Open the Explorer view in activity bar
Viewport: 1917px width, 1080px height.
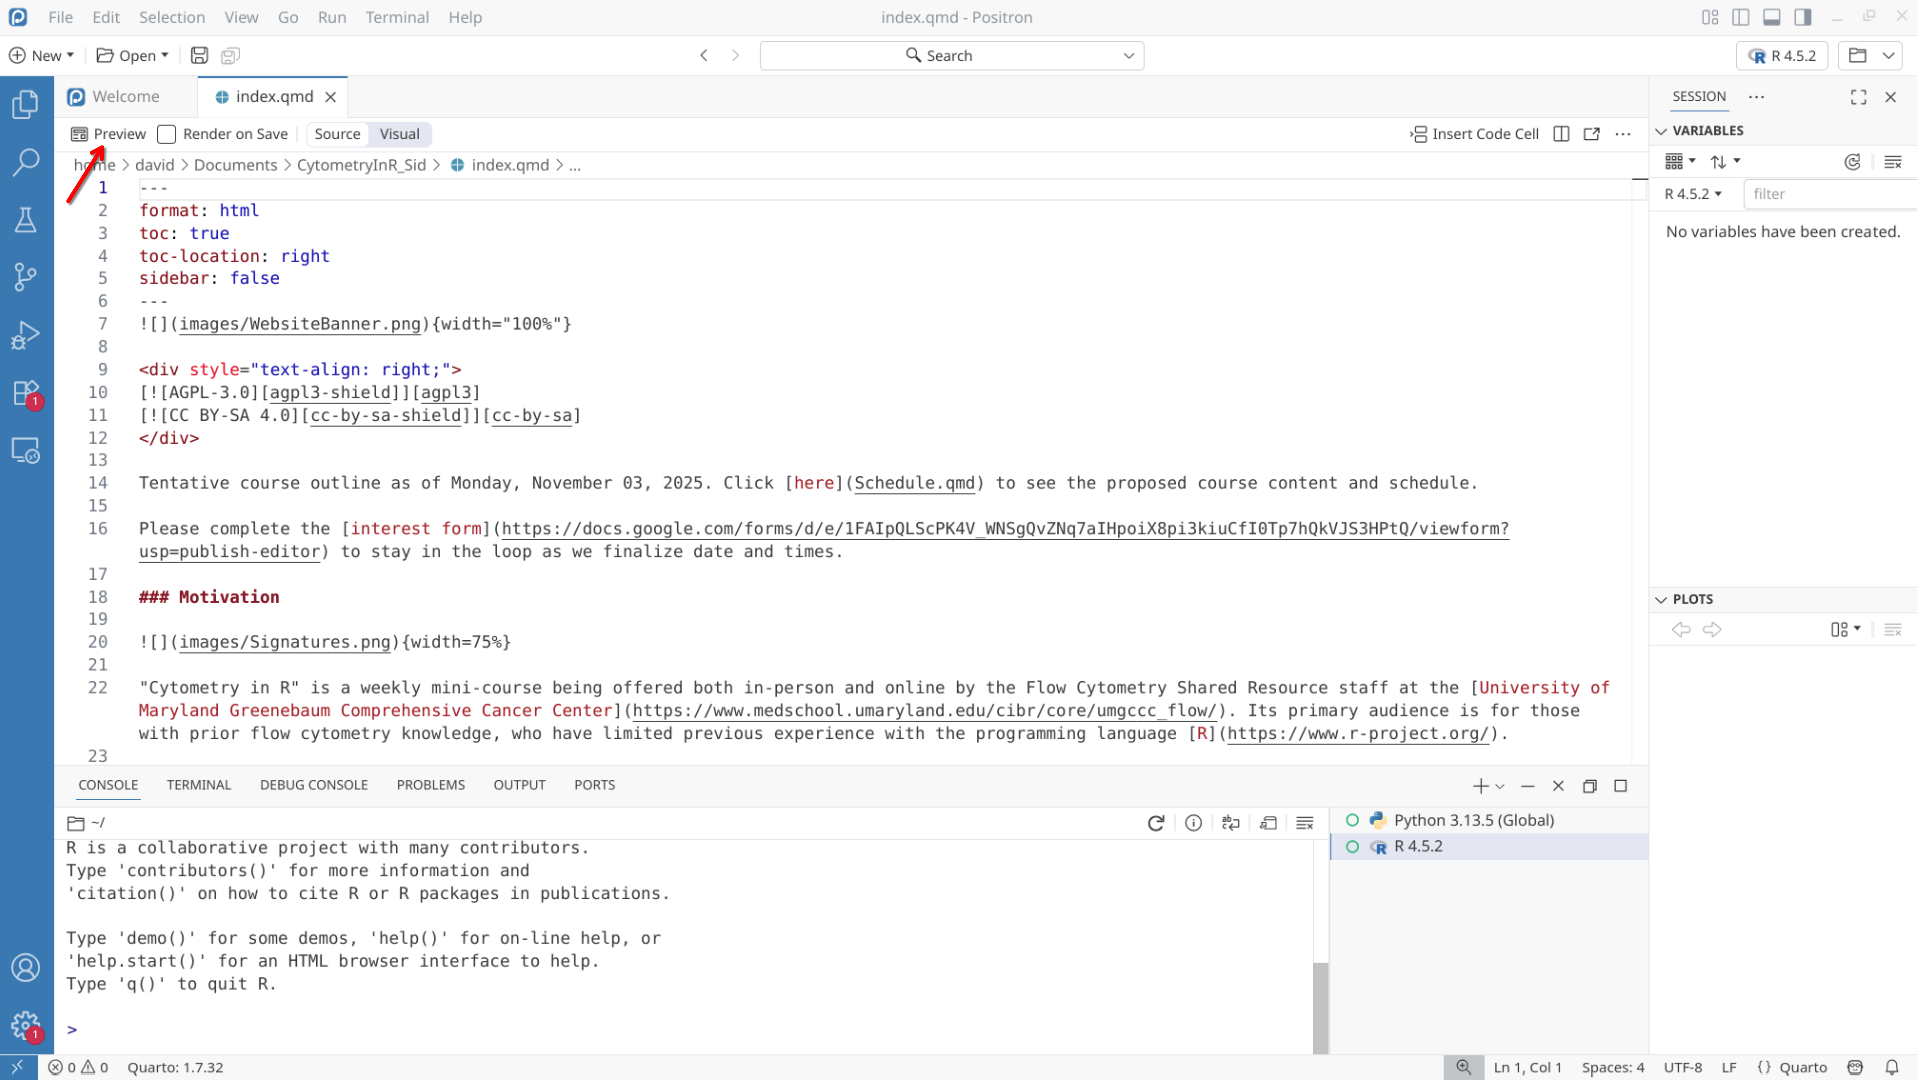[26, 105]
